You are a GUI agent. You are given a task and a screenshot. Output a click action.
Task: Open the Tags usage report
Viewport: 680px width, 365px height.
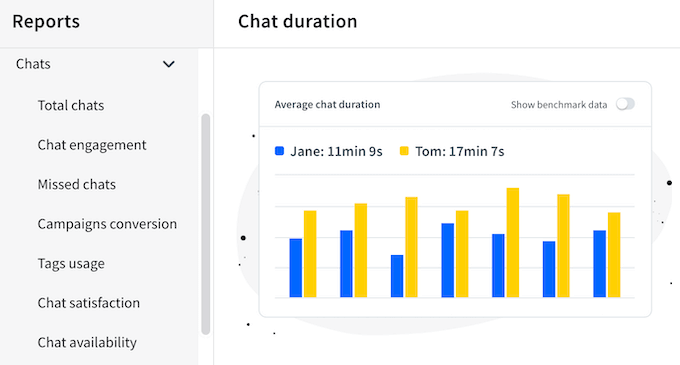click(71, 264)
